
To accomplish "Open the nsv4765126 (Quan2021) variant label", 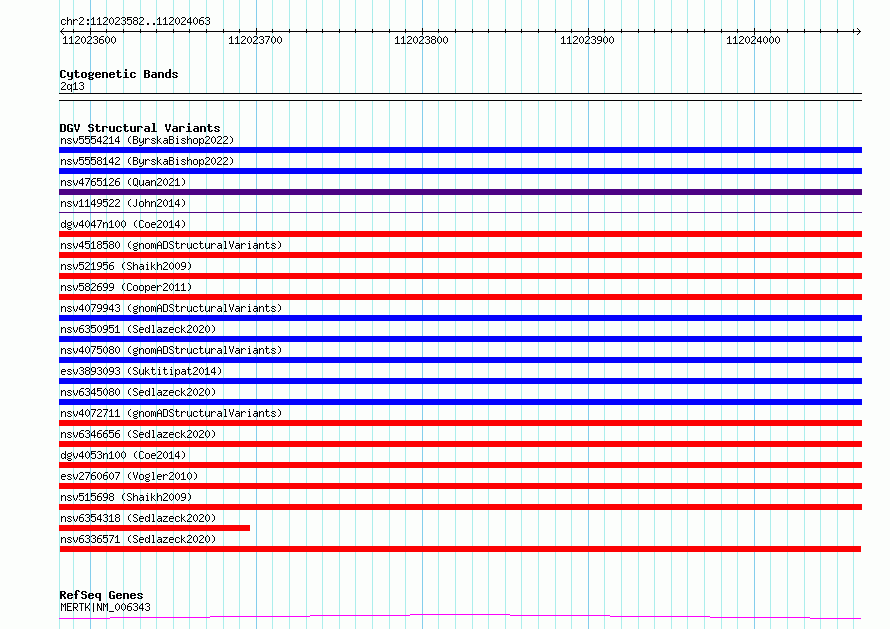I will coord(123,182).
